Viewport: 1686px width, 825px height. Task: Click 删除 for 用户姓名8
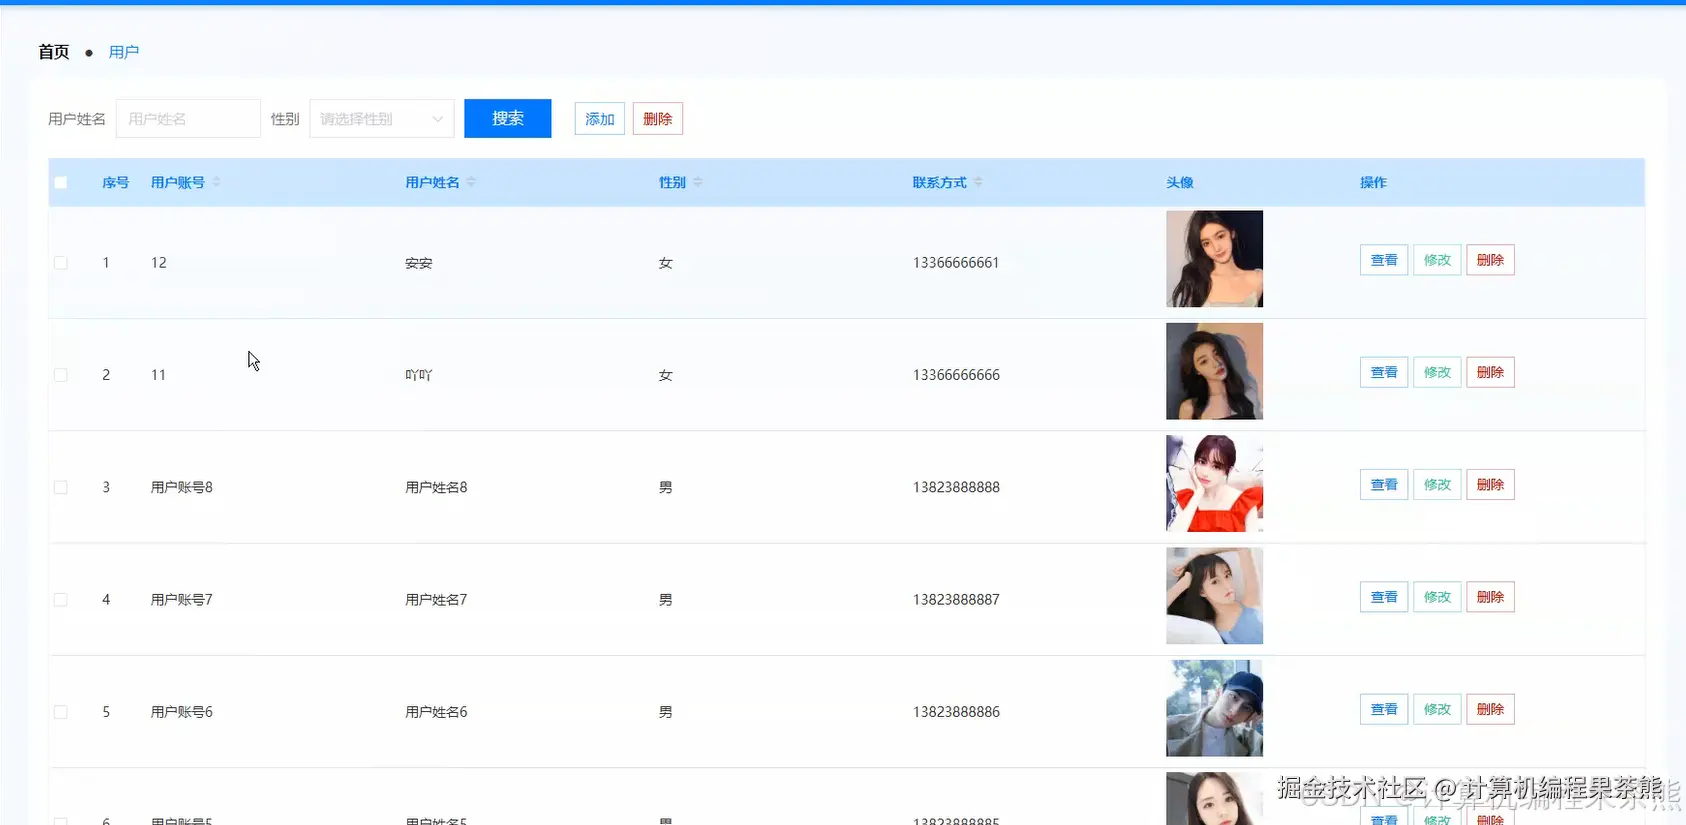pos(1490,485)
